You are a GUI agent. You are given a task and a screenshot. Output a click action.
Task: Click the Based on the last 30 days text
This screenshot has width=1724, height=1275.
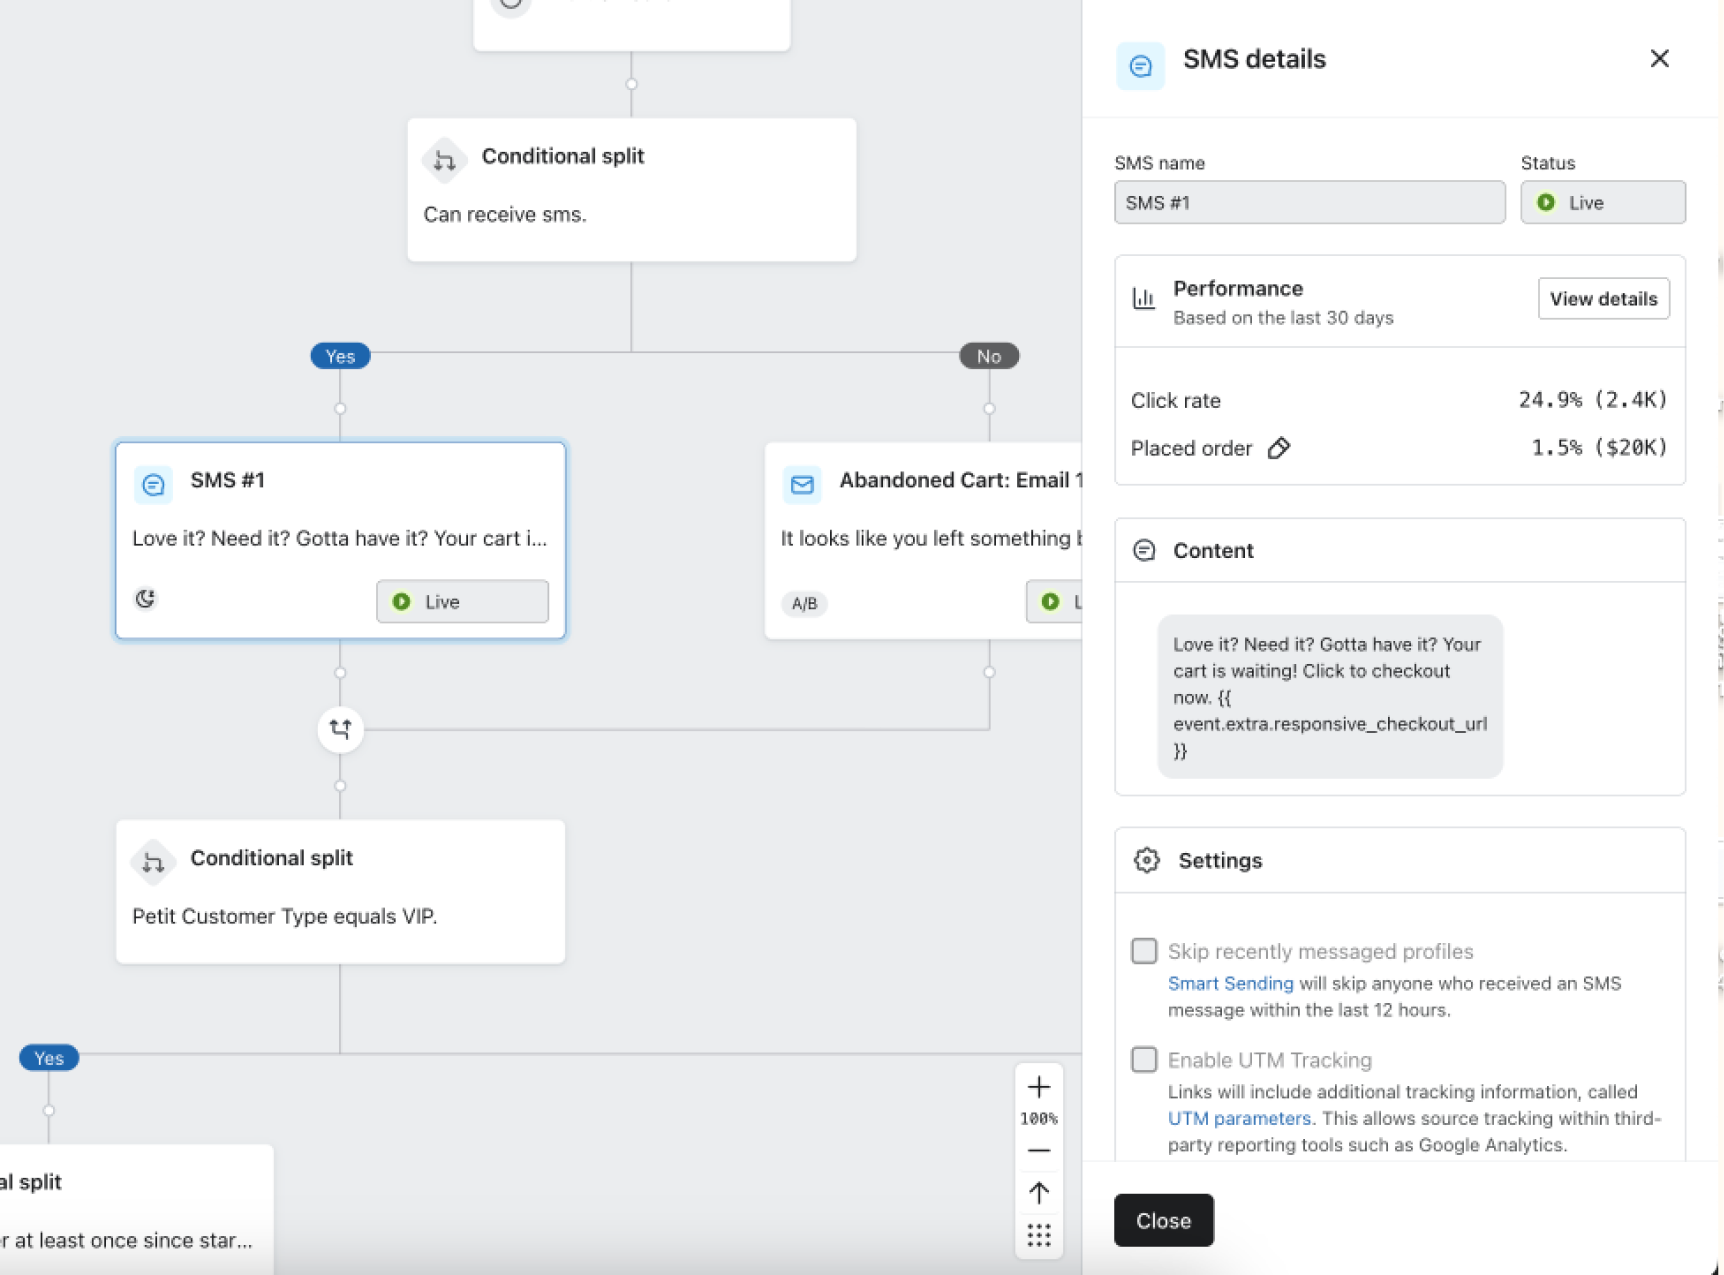(1283, 318)
